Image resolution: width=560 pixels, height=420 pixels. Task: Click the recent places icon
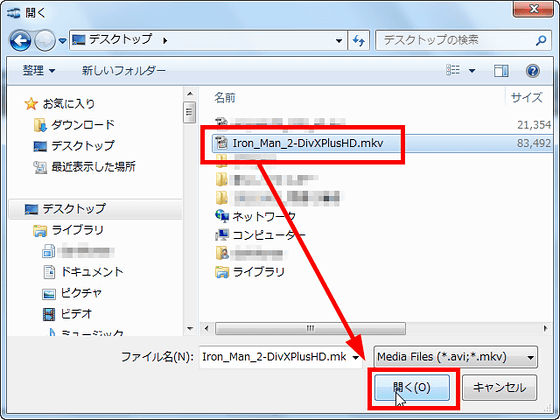tap(40, 167)
